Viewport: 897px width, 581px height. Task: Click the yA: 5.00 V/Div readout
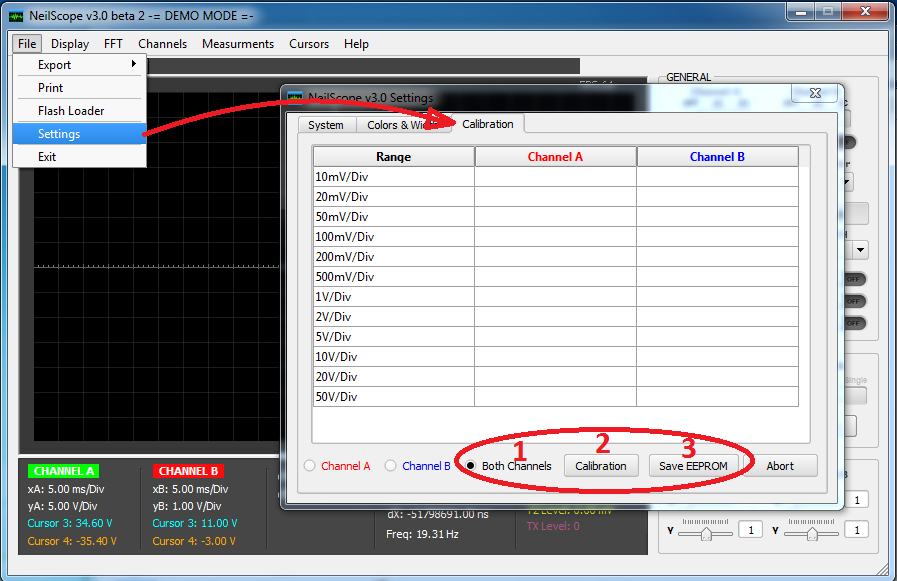point(62,507)
